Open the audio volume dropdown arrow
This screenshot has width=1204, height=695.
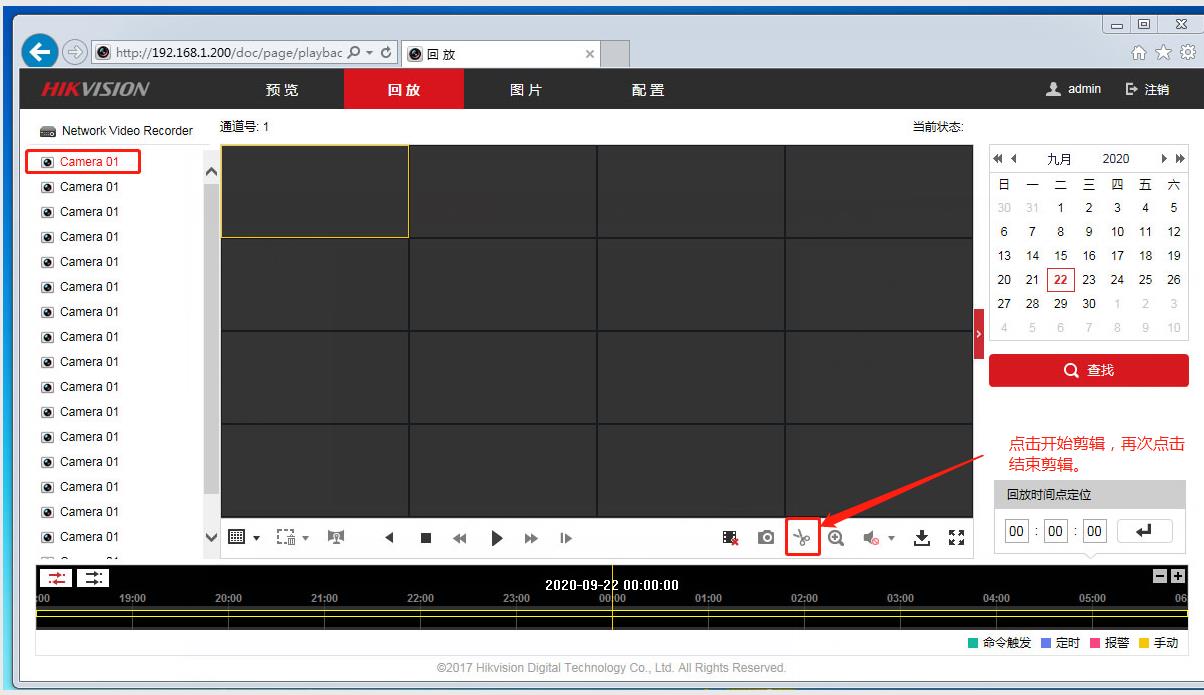[x=891, y=539]
